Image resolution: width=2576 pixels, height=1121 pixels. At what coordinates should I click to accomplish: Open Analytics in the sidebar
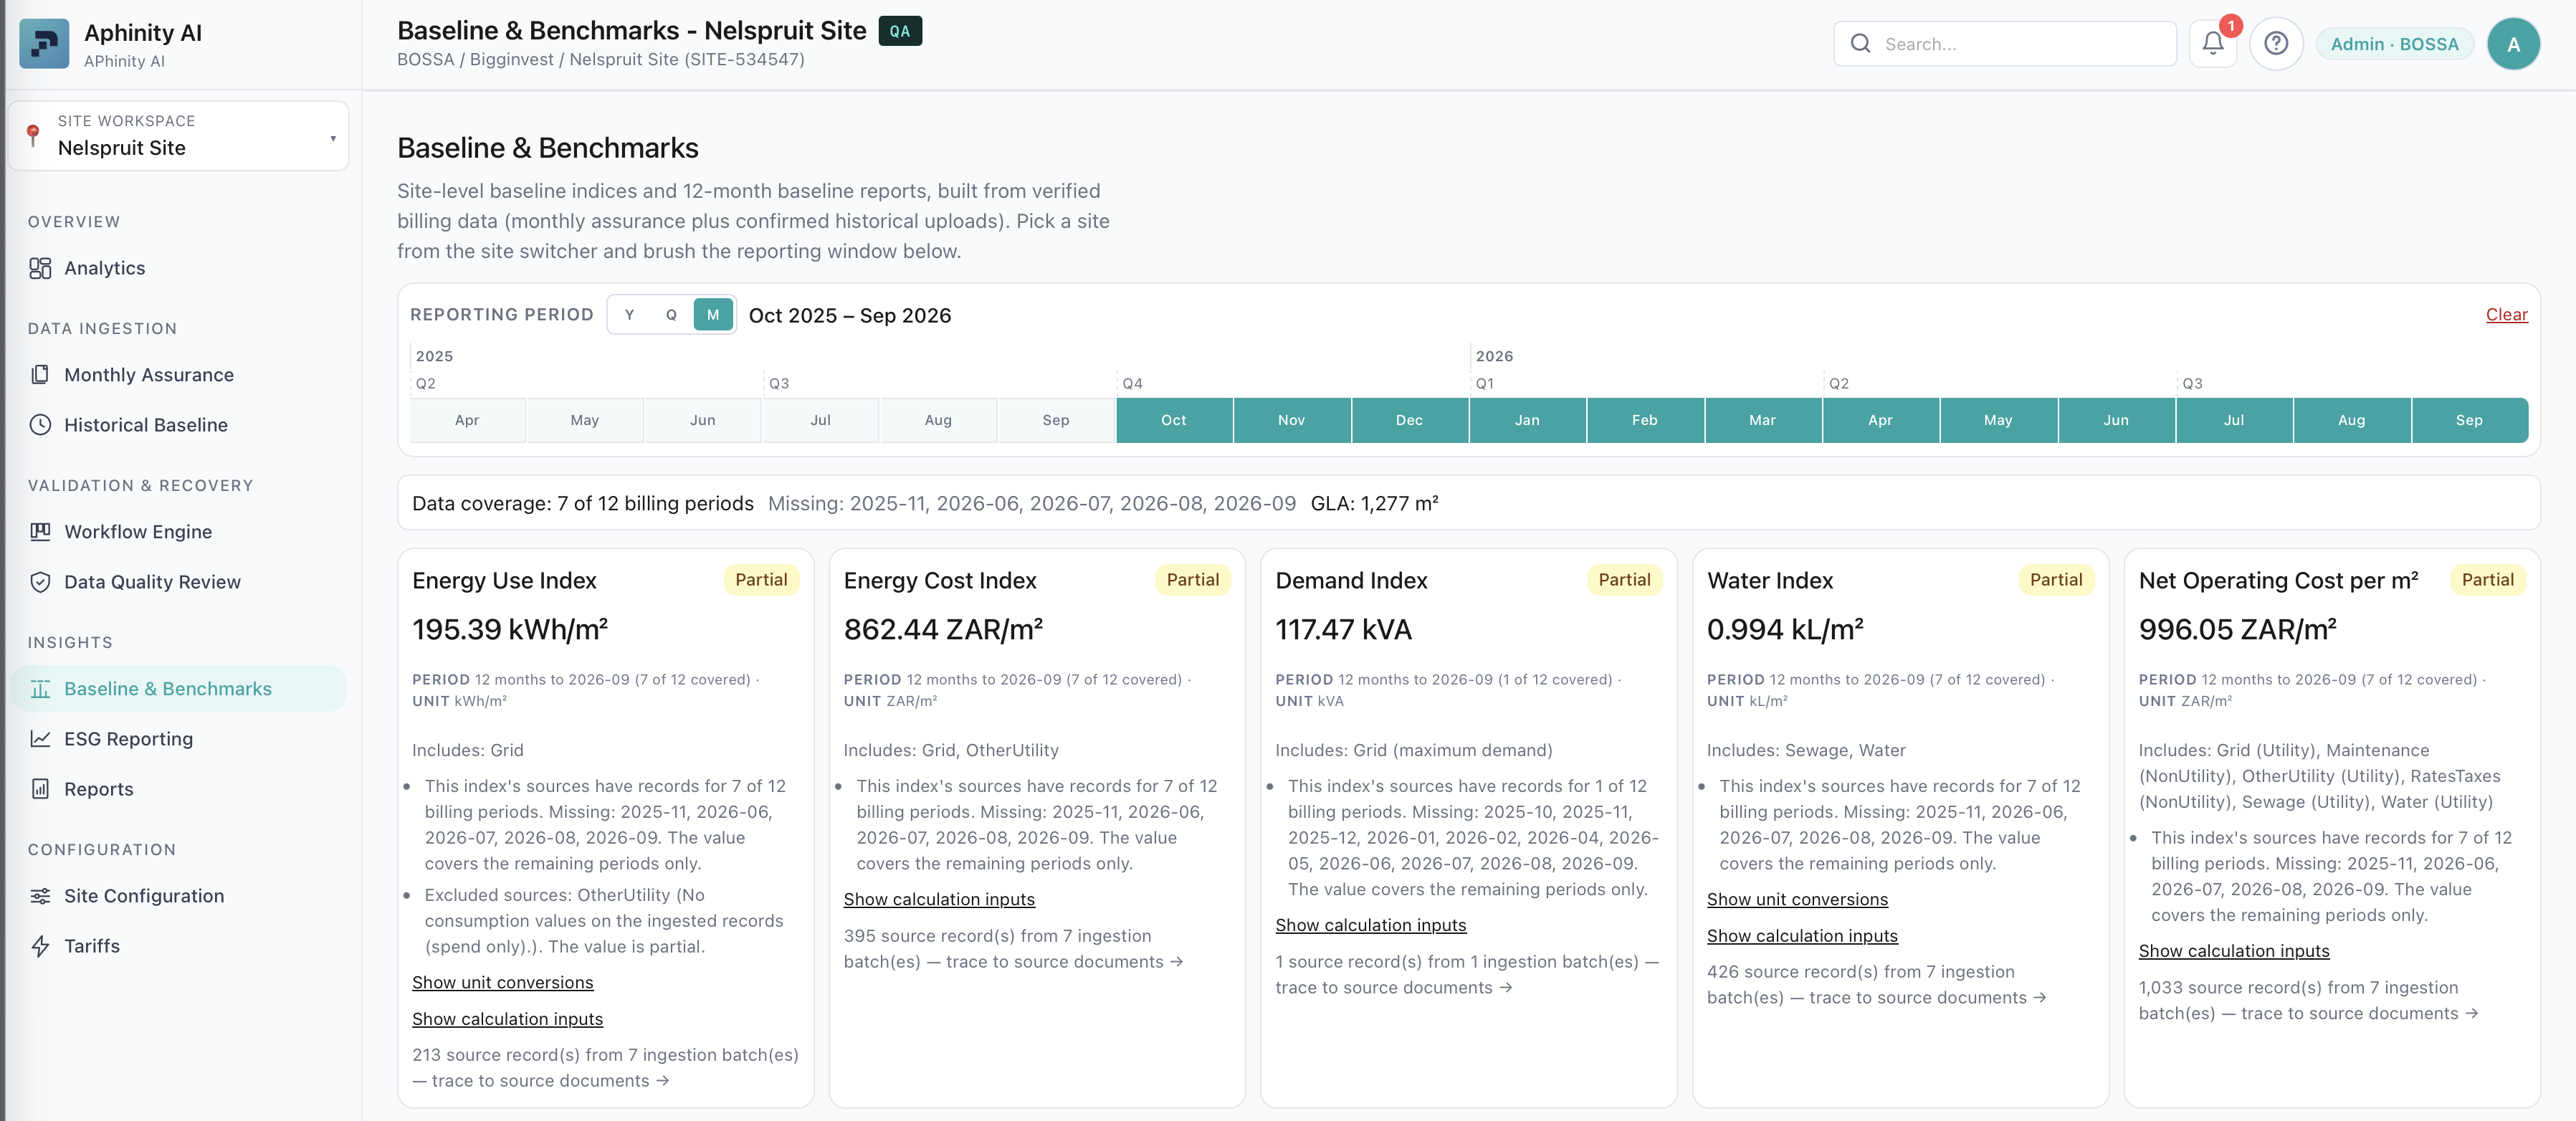[x=178, y=268]
